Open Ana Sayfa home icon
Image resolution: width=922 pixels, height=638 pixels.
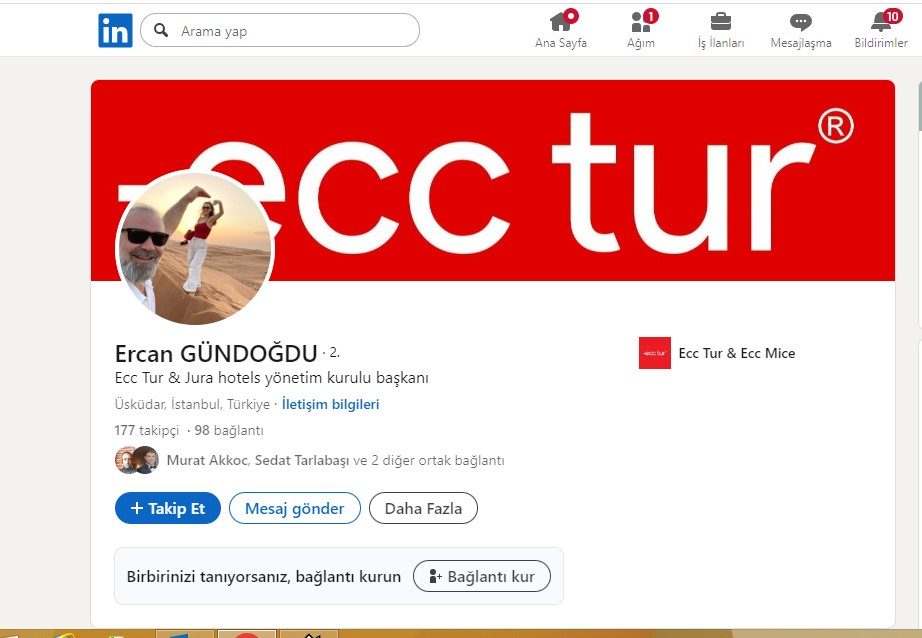click(561, 22)
